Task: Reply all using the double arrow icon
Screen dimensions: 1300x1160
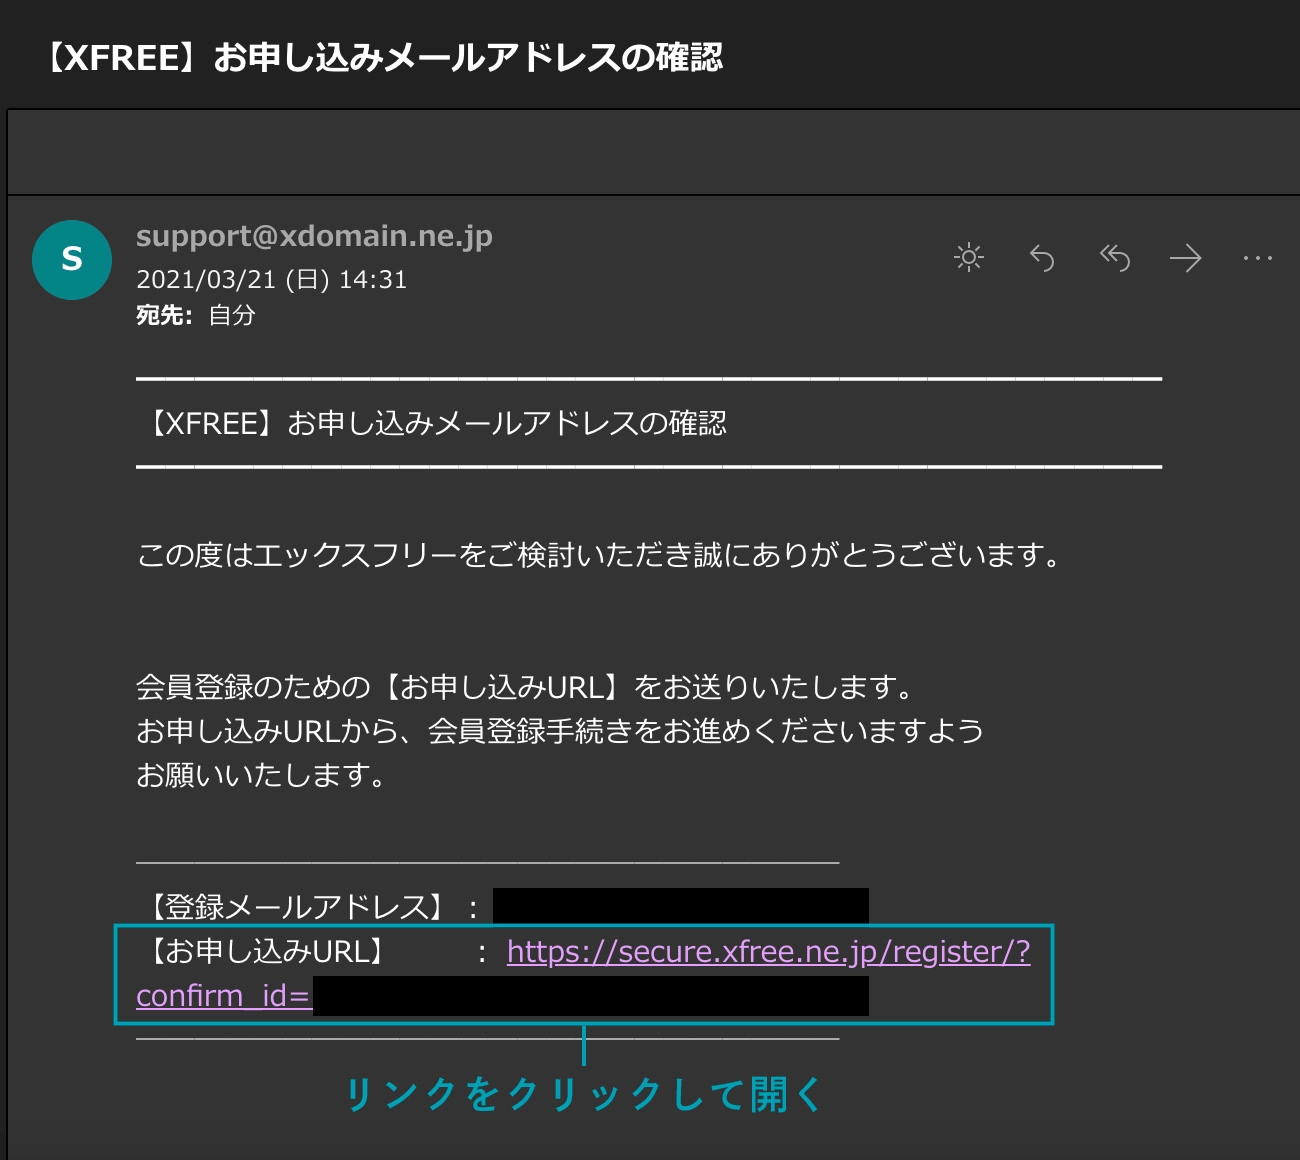Action: click(x=1114, y=258)
